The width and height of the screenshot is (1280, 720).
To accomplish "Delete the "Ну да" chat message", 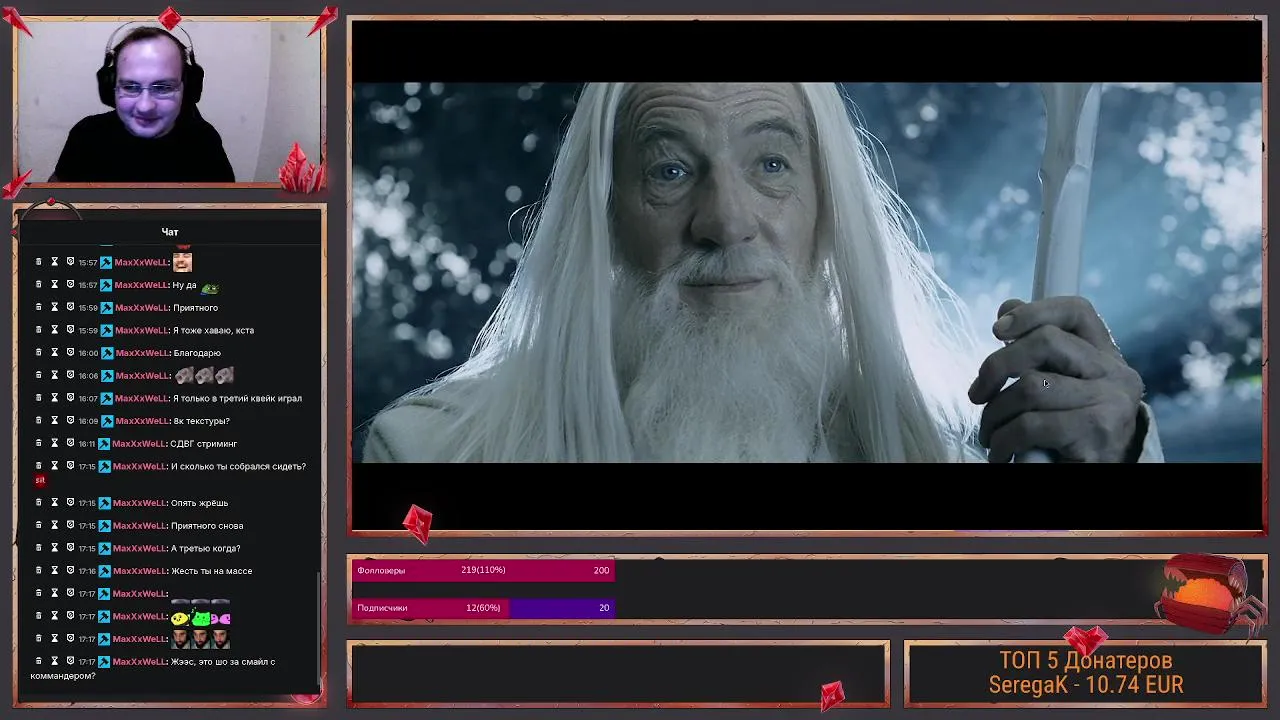I will (x=39, y=285).
